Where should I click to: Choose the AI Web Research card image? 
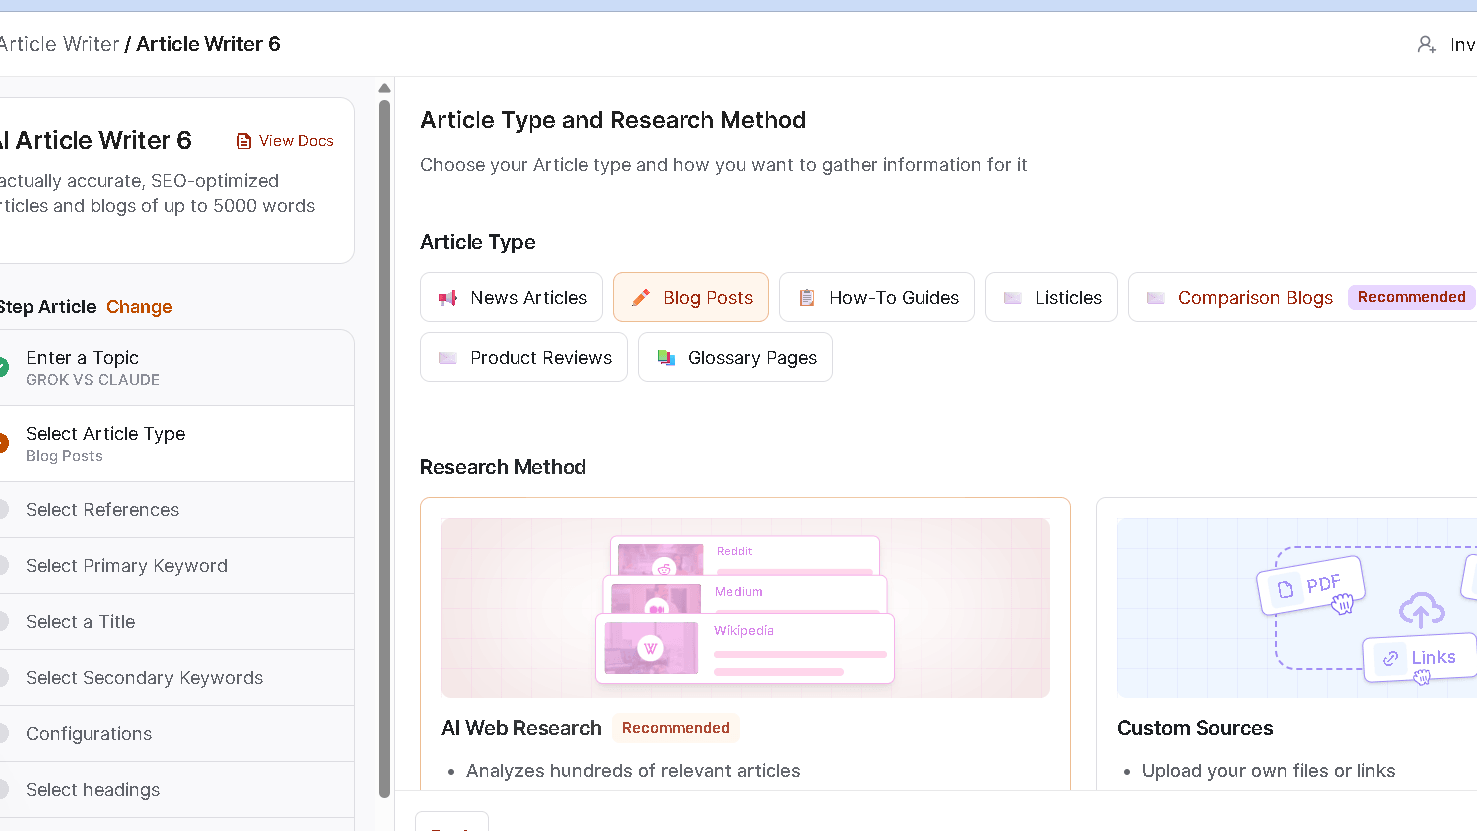(x=745, y=608)
